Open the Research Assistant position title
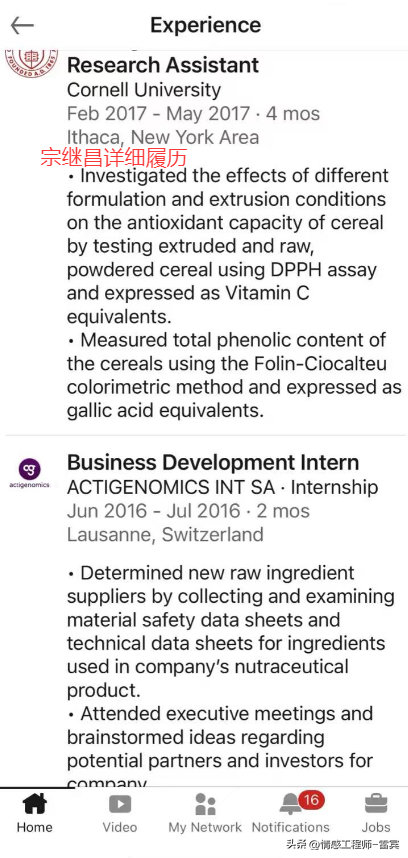Image resolution: width=408 pixels, height=858 pixels. (163, 65)
